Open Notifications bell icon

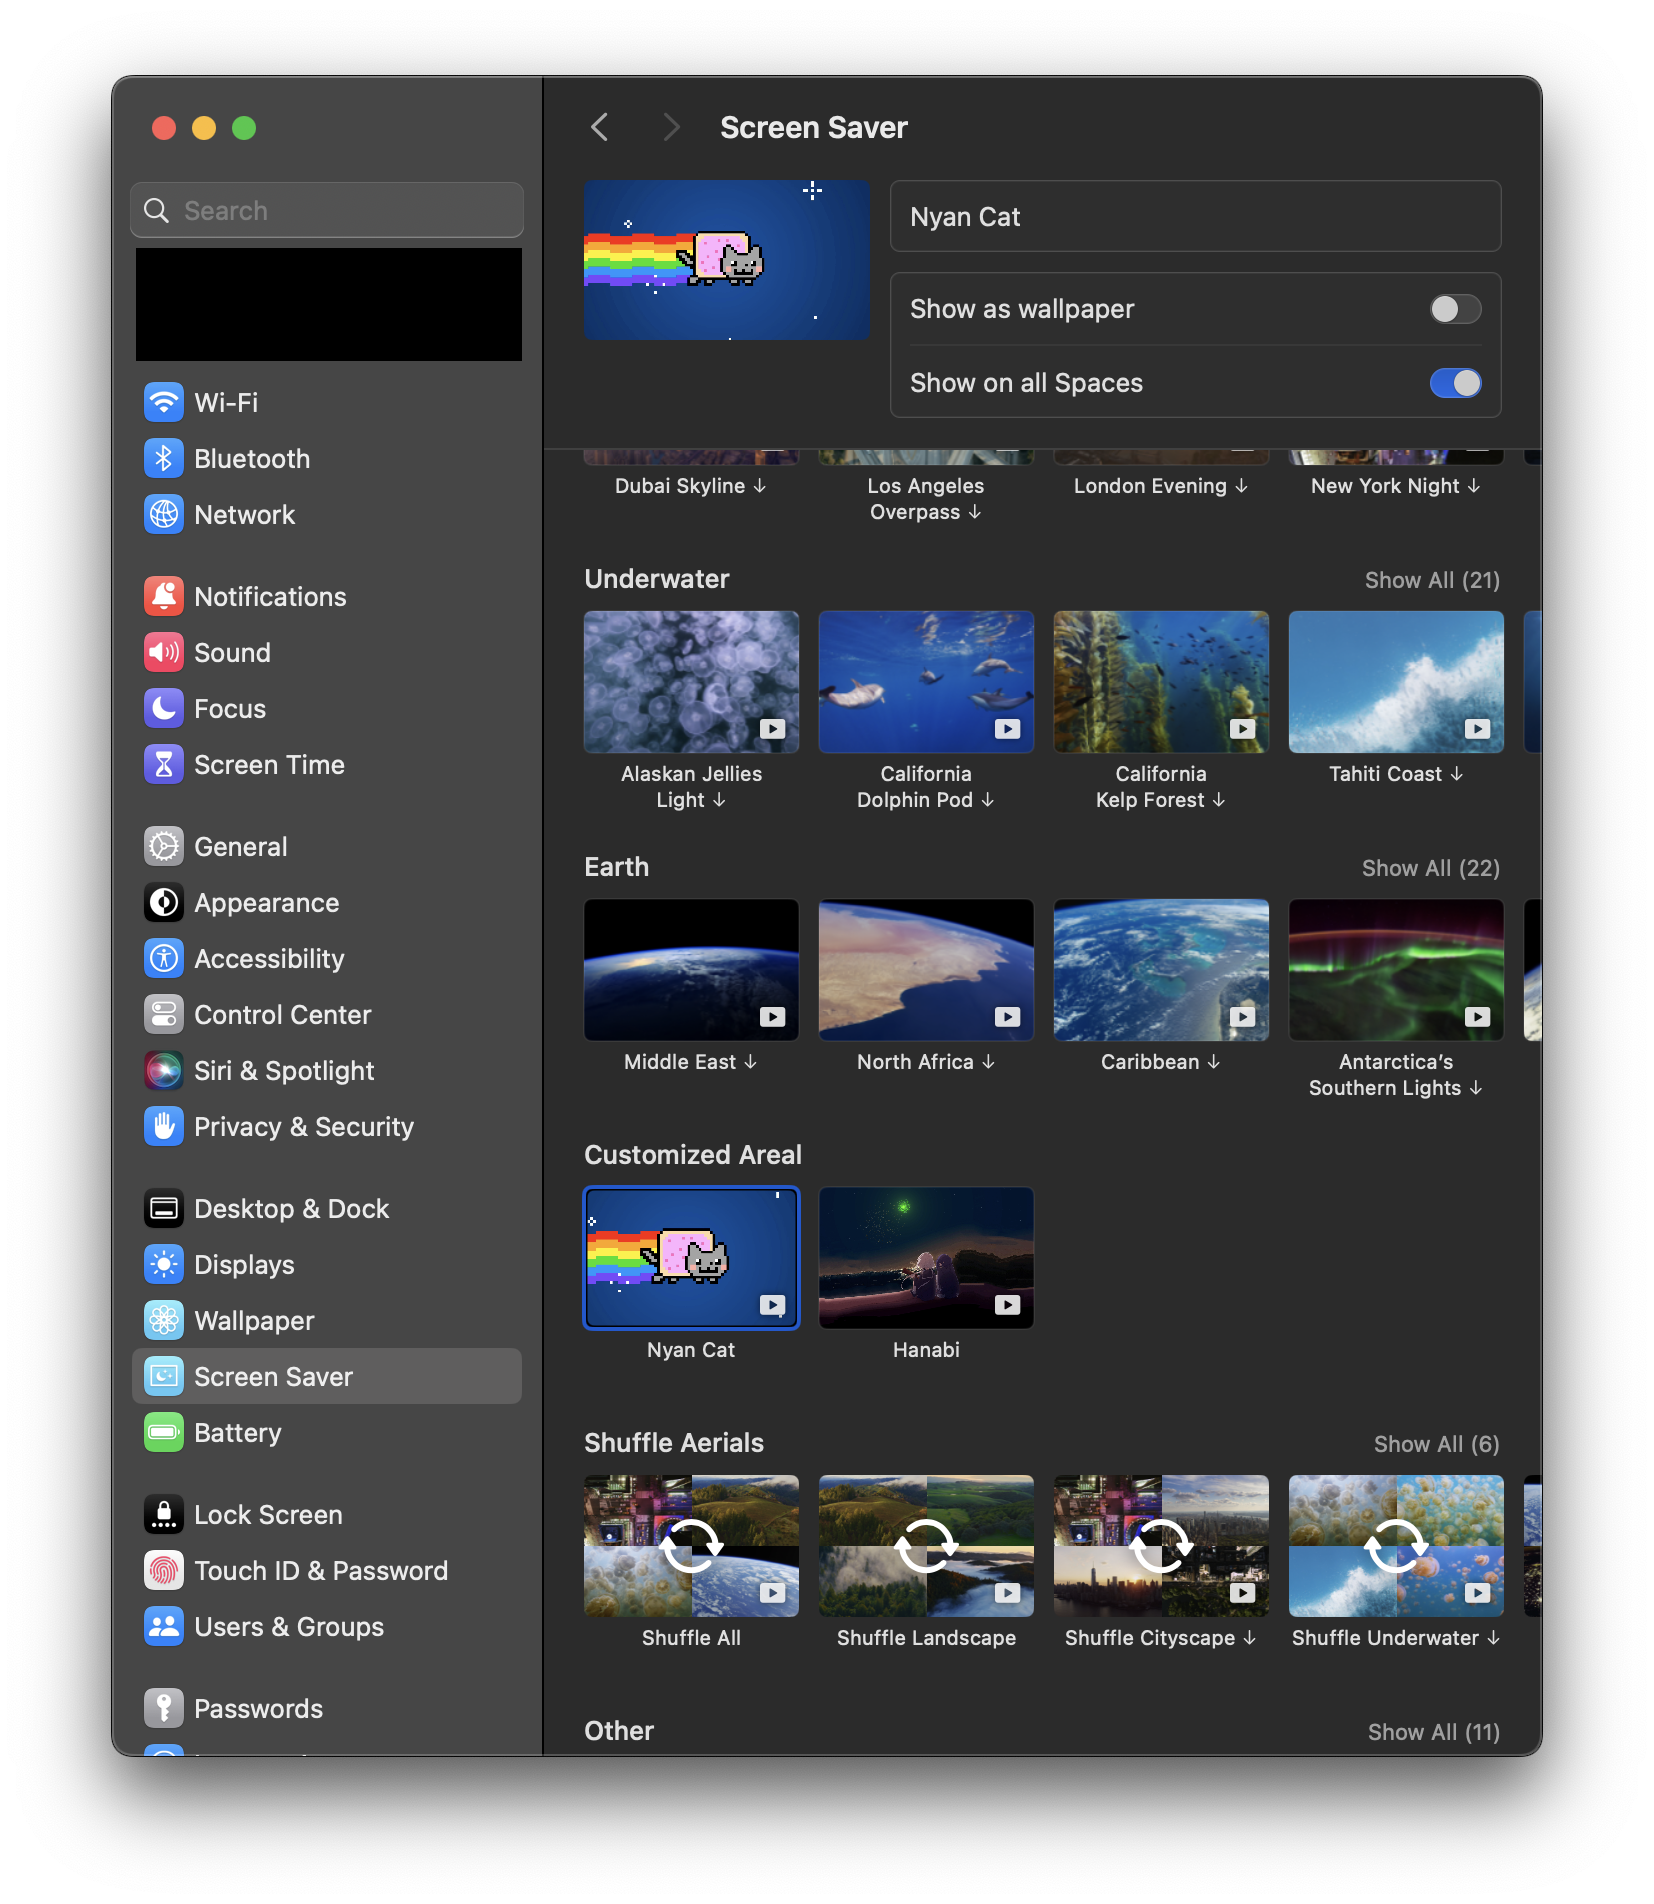(164, 597)
